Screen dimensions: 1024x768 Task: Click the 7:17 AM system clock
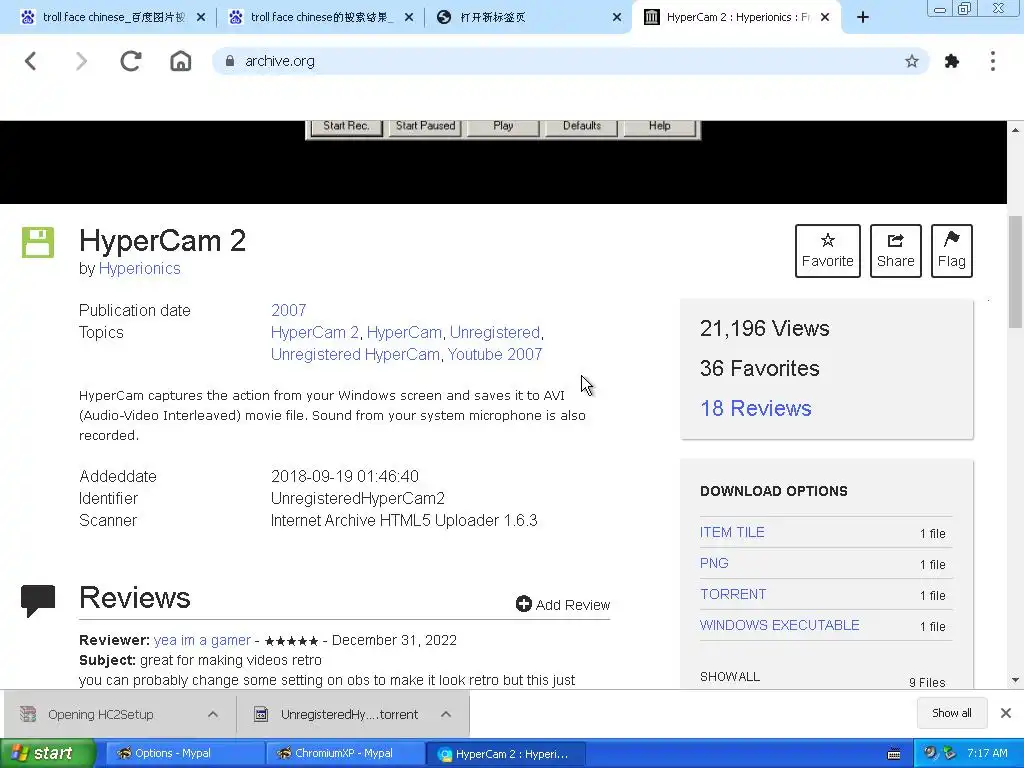pos(987,753)
